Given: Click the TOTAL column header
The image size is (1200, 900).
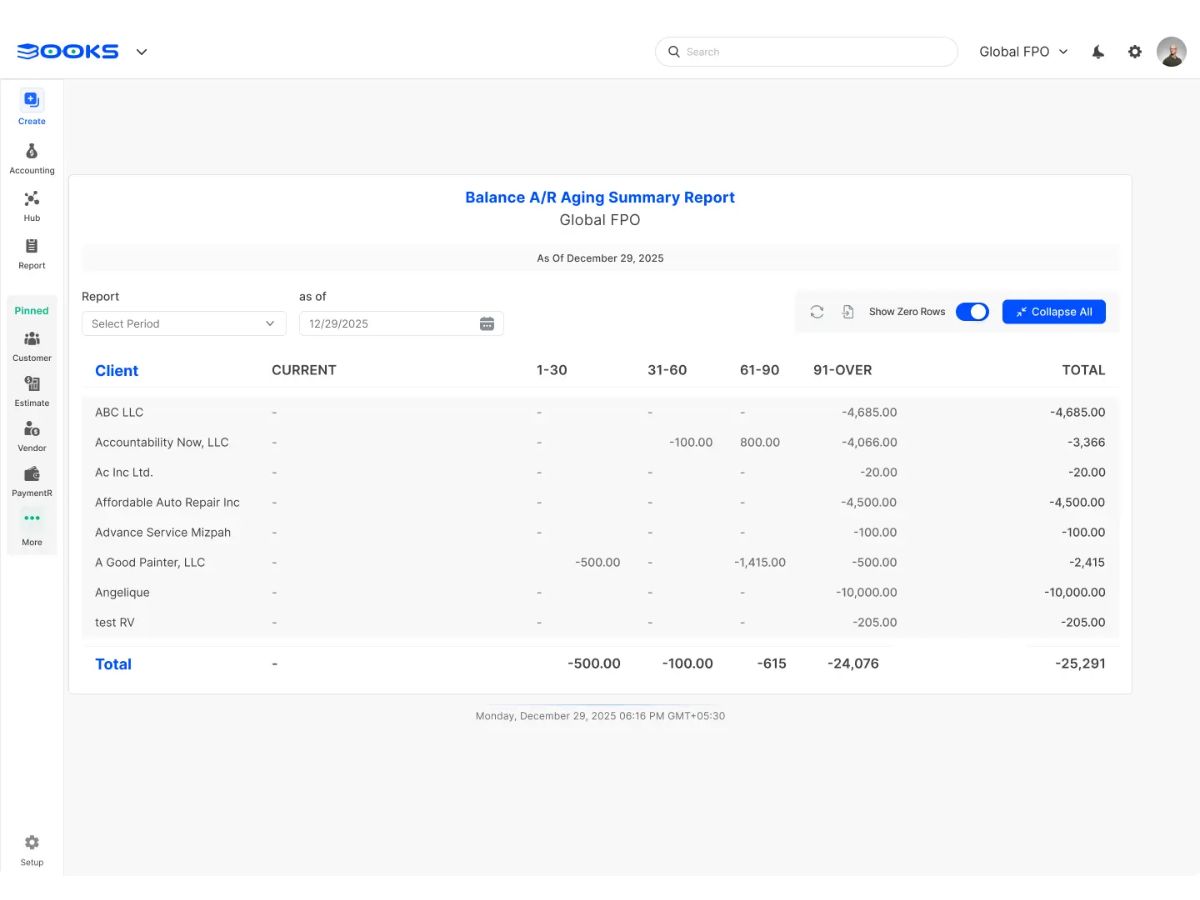Looking at the screenshot, I should pyautogui.click(x=1084, y=370).
